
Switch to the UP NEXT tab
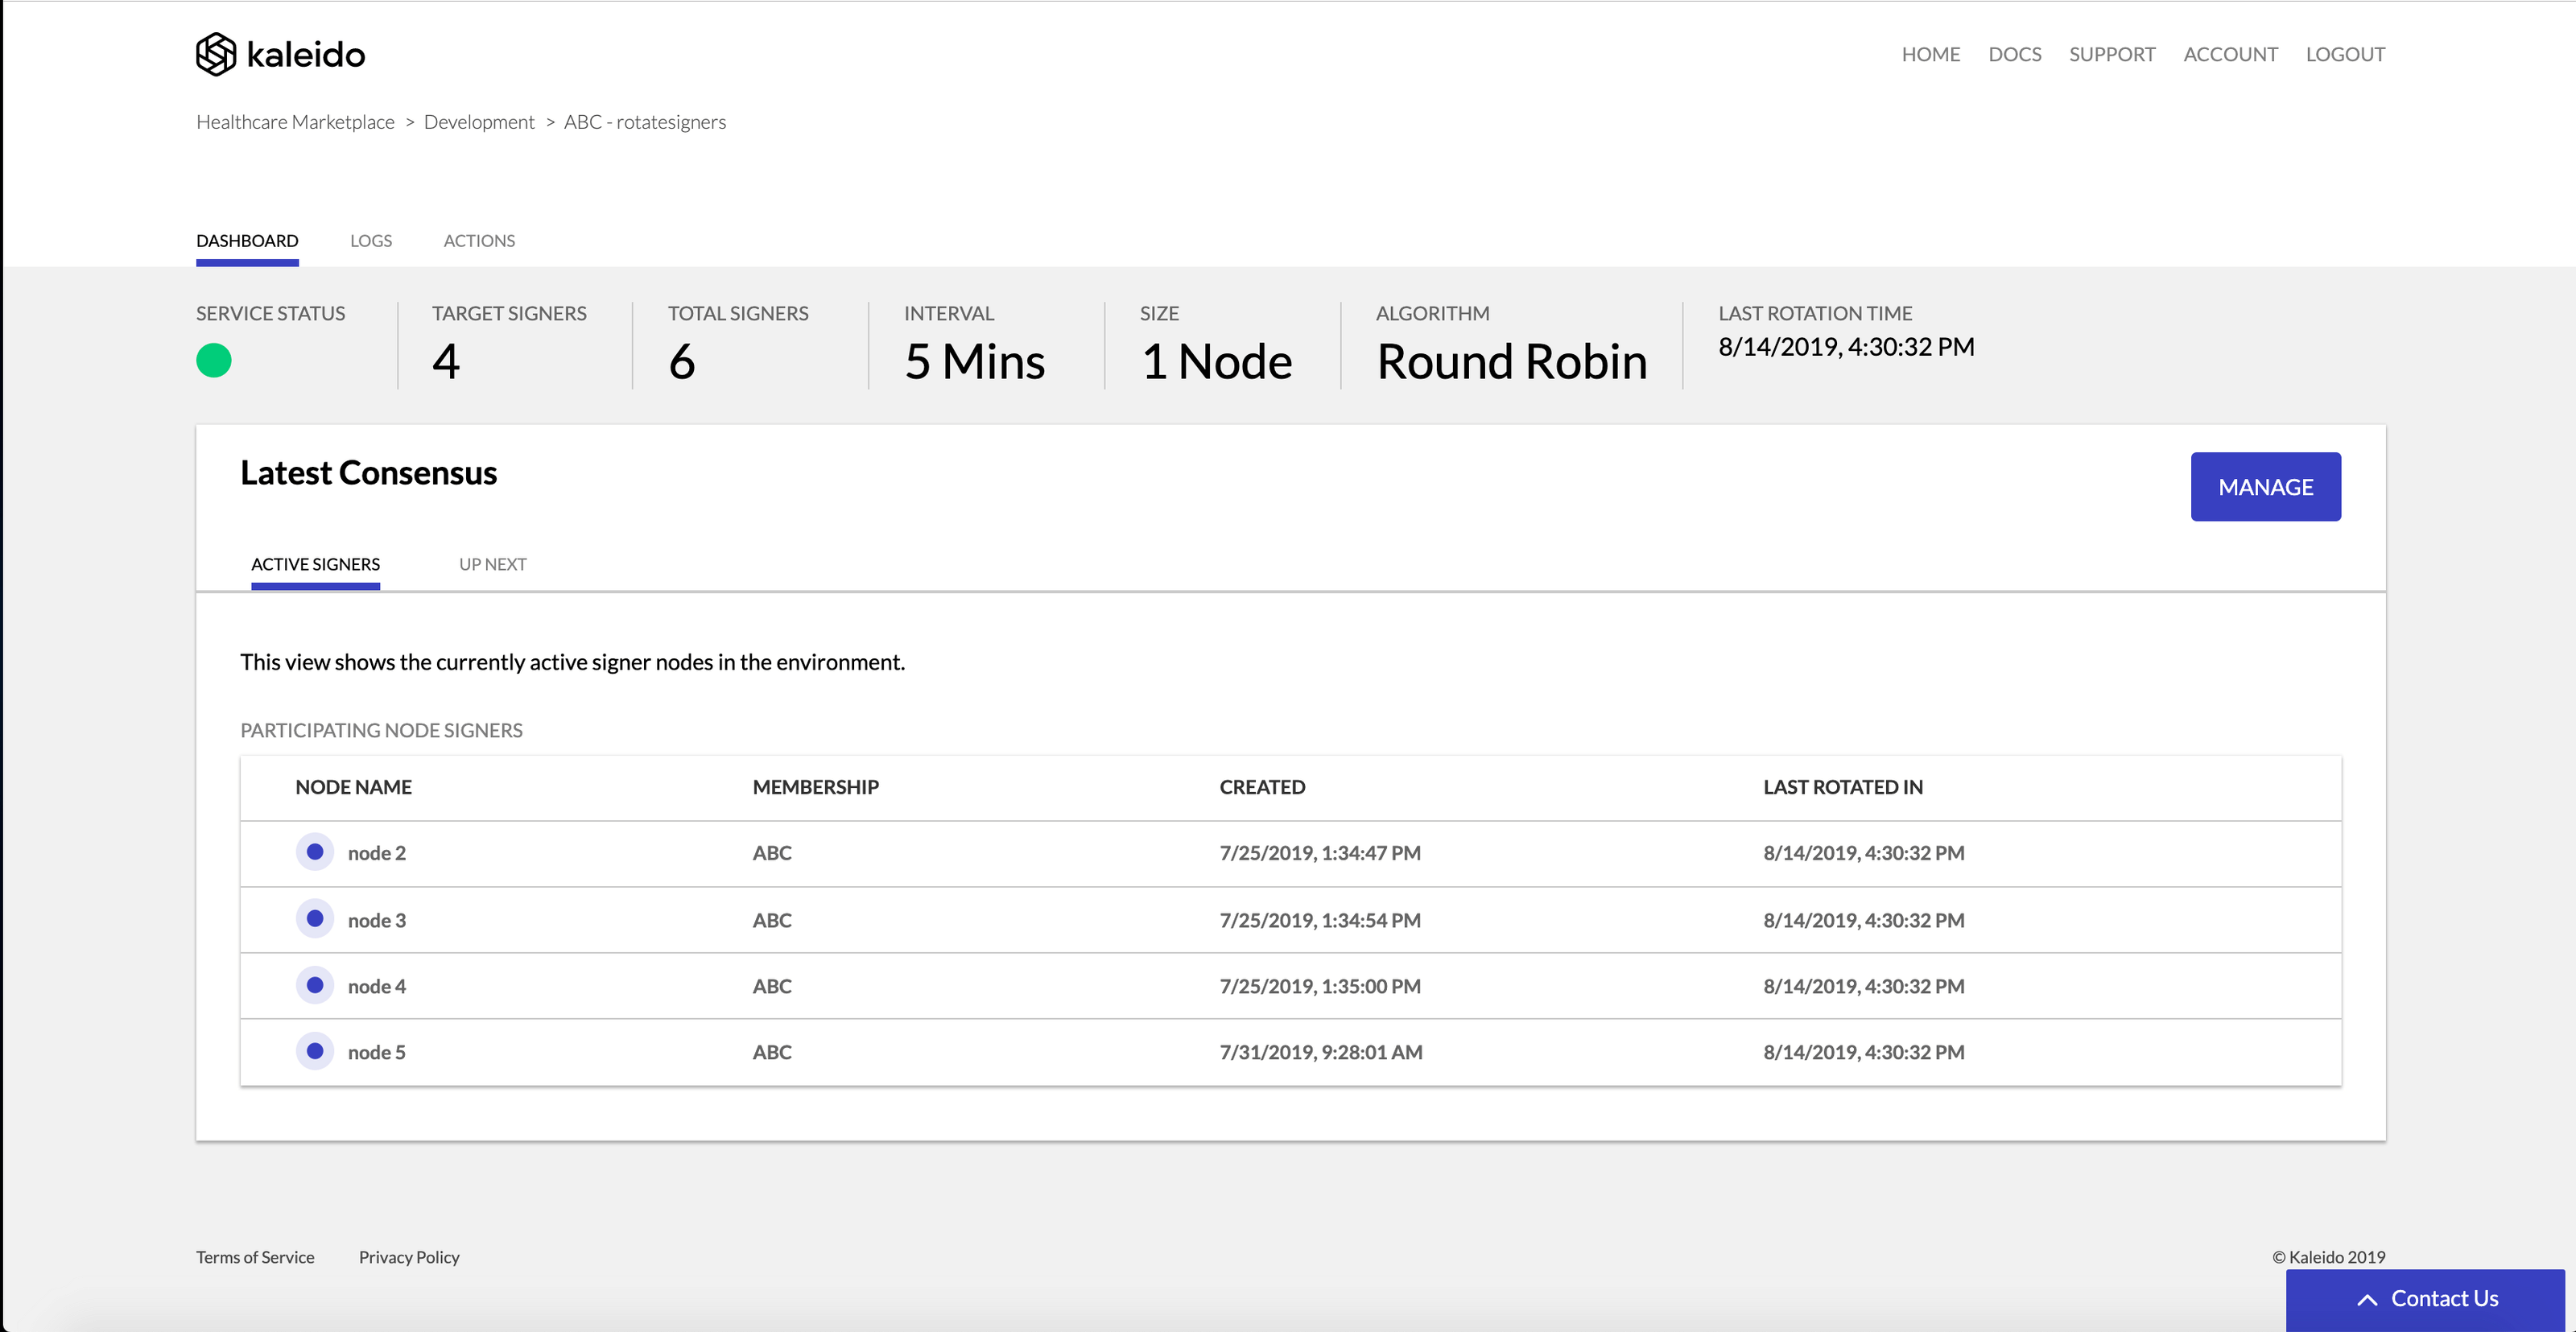(492, 563)
